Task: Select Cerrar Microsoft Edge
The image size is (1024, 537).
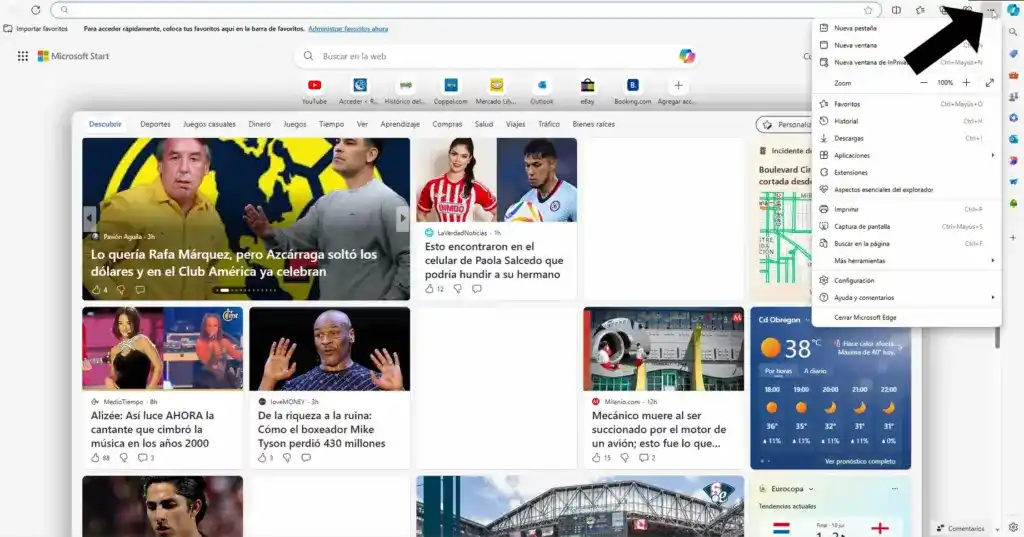Action: (x=906, y=317)
